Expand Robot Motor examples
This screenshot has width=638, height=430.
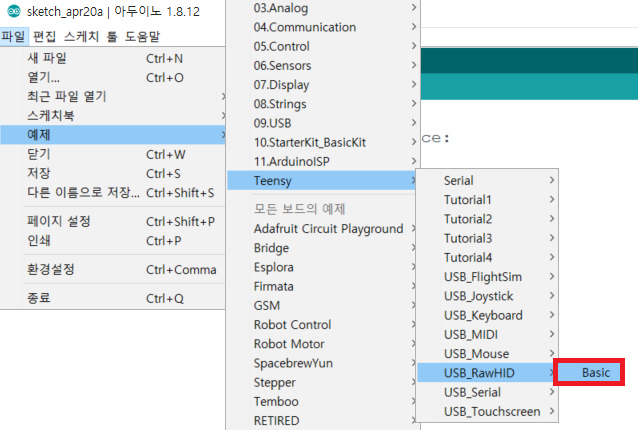click(x=323, y=344)
